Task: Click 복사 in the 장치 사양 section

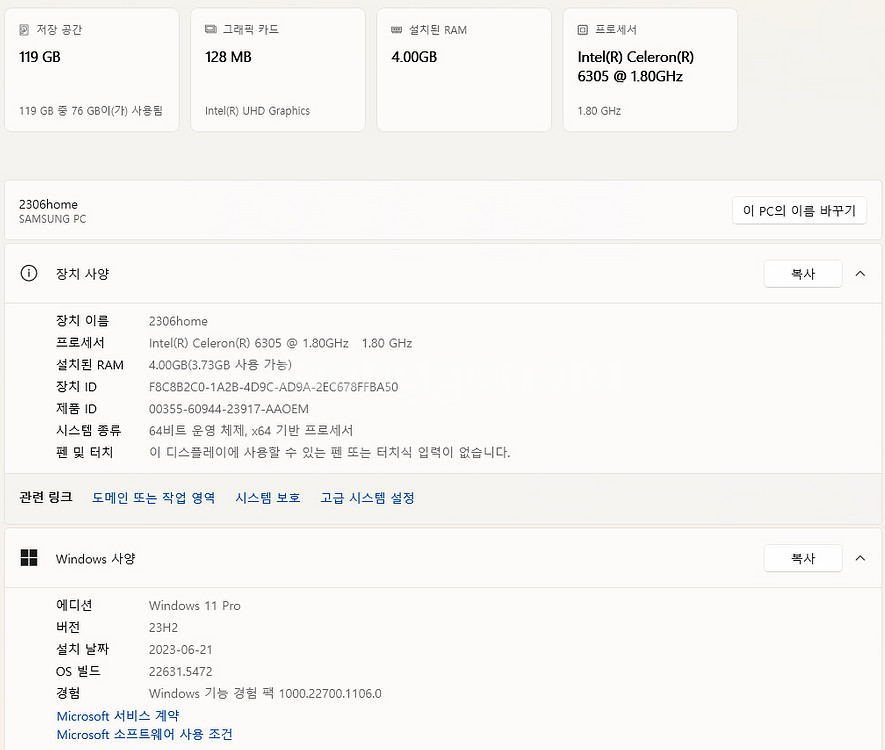Action: coord(802,273)
